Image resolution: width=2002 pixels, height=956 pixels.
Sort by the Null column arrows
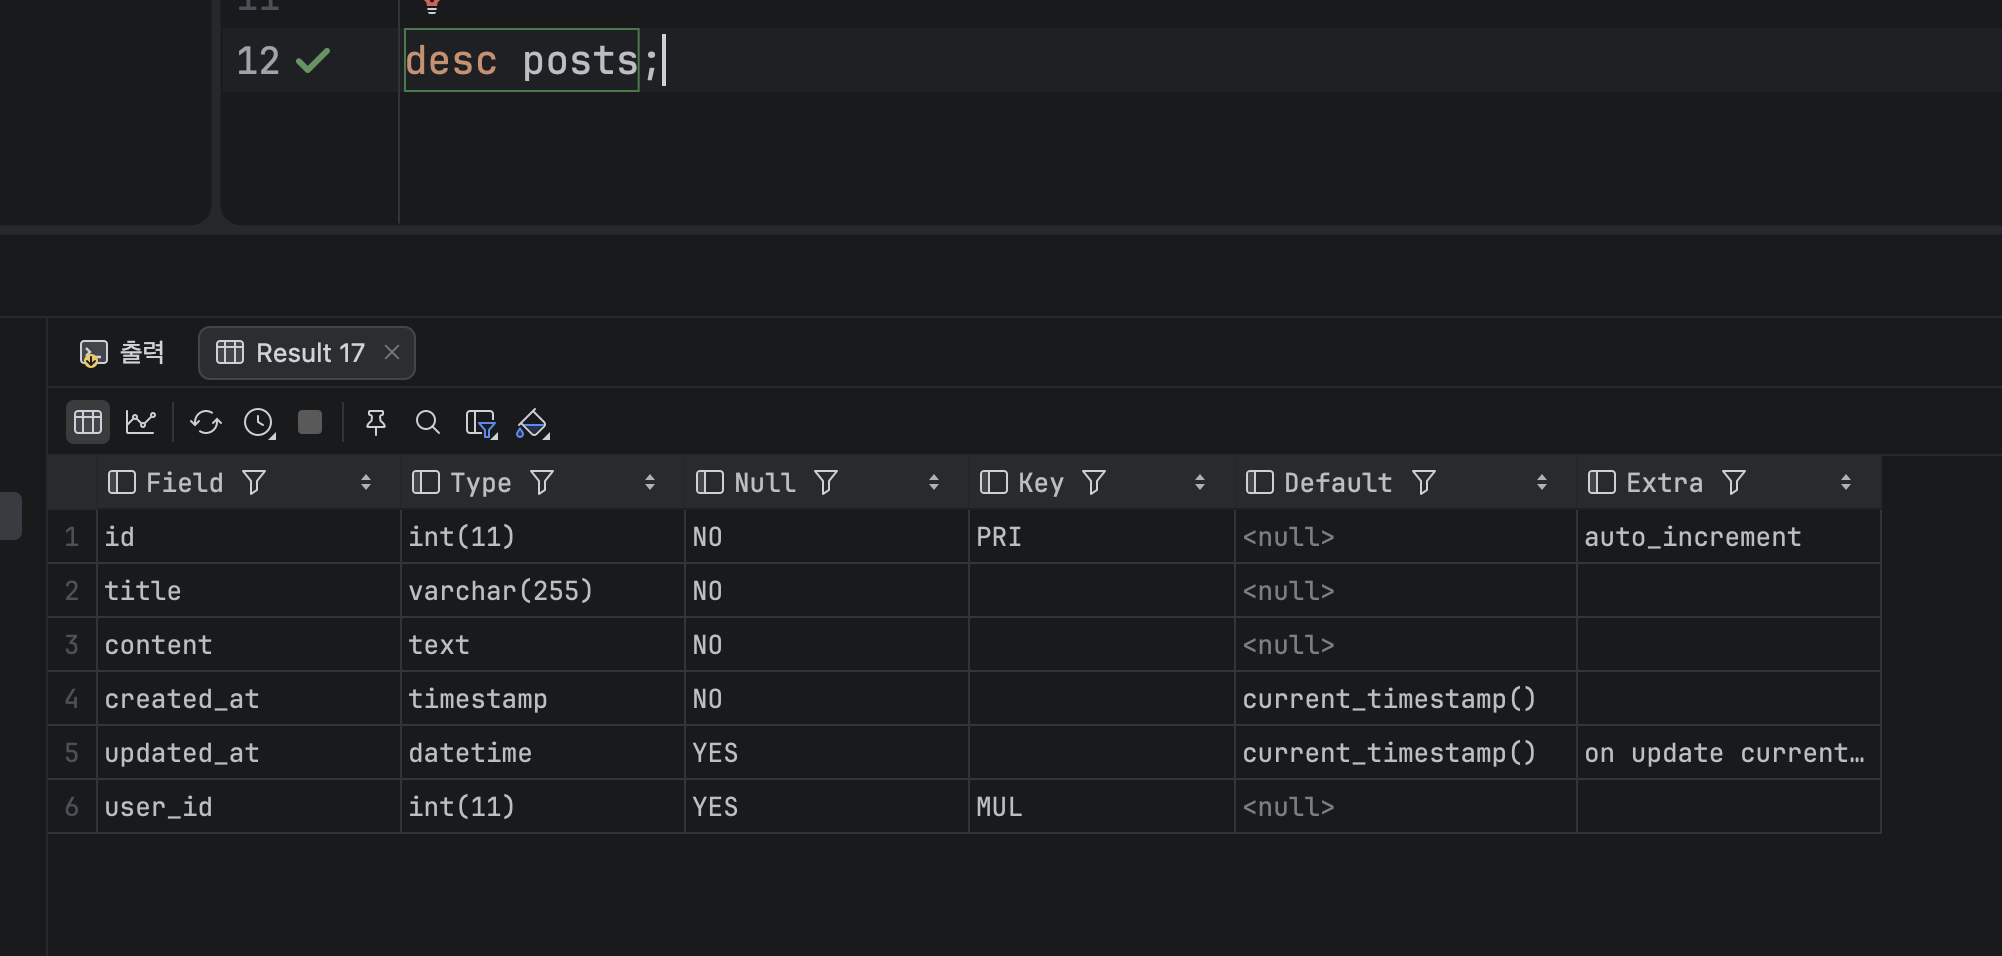tap(933, 483)
